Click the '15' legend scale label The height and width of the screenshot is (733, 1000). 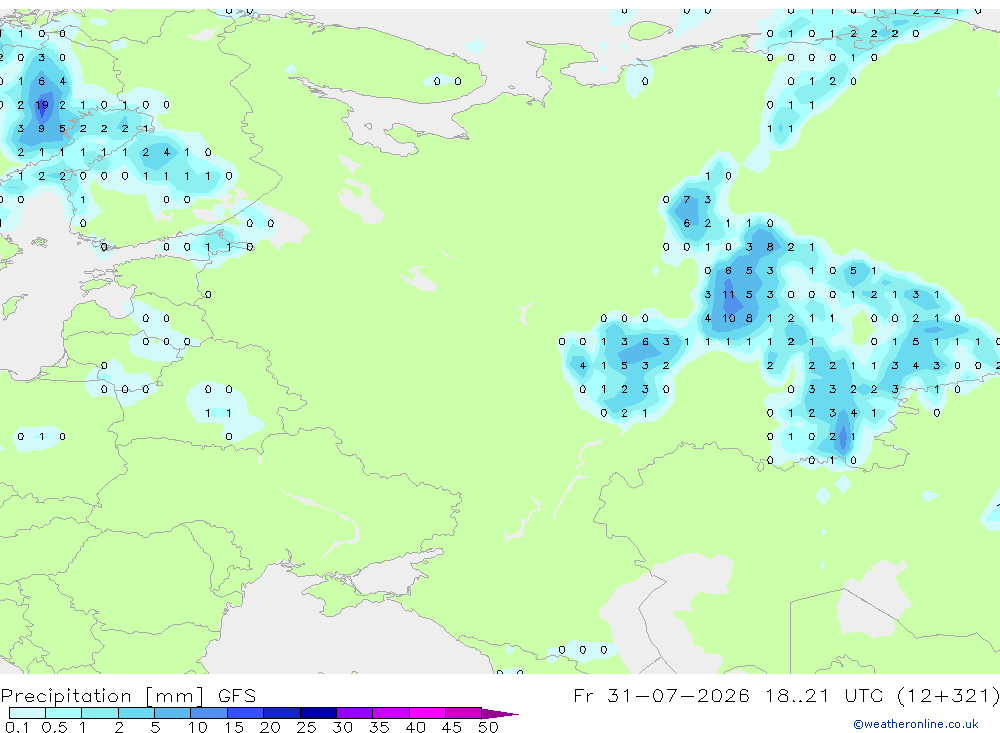[233, 727]
